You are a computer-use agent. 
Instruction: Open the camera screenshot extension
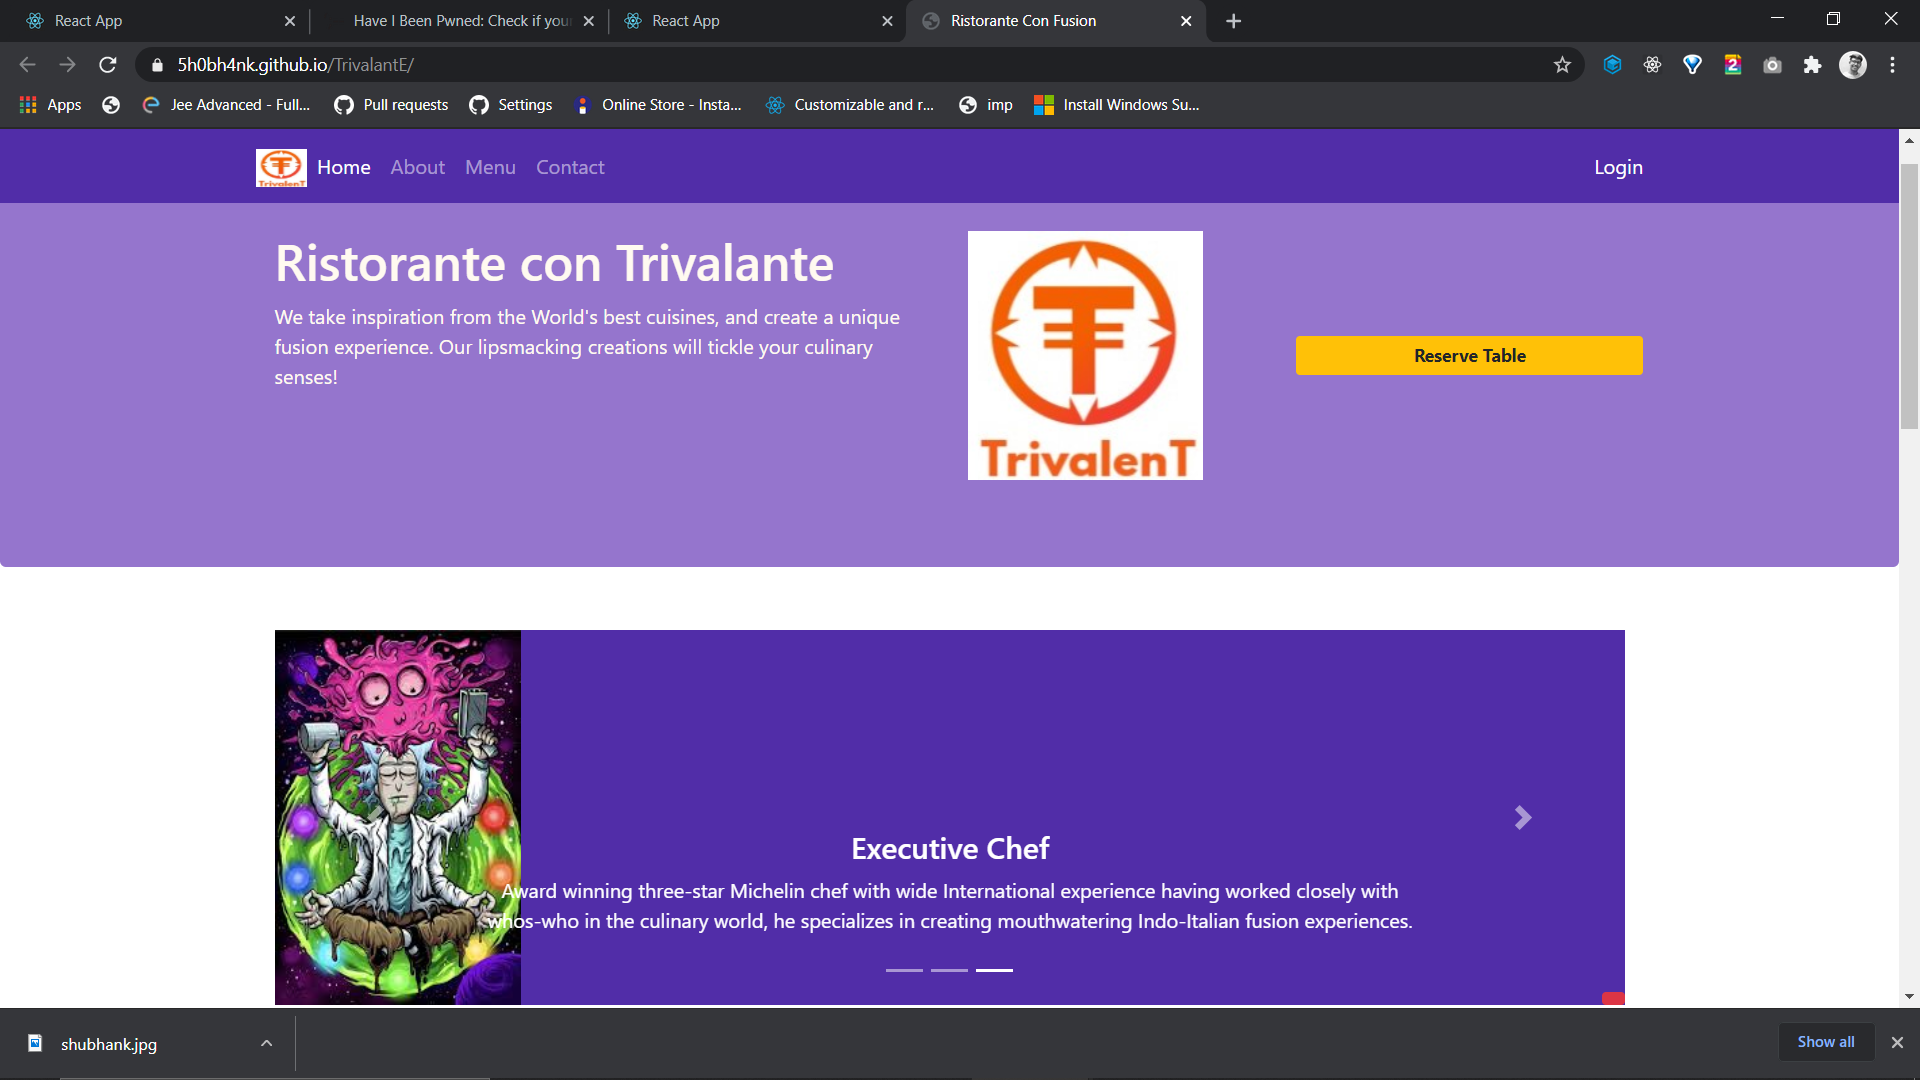(1772, 65)
